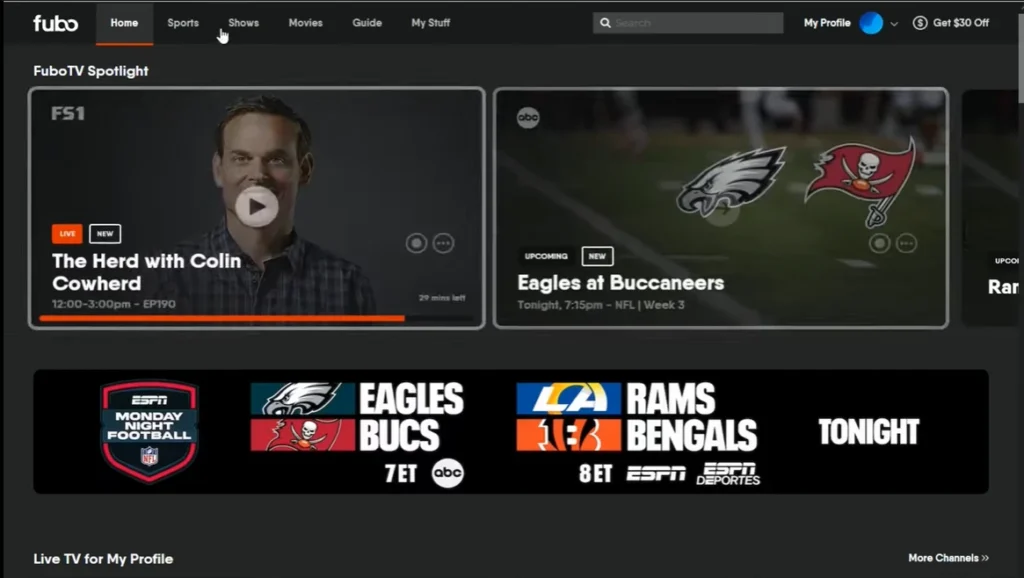Open the Guide tab

(x=367, y=23)
